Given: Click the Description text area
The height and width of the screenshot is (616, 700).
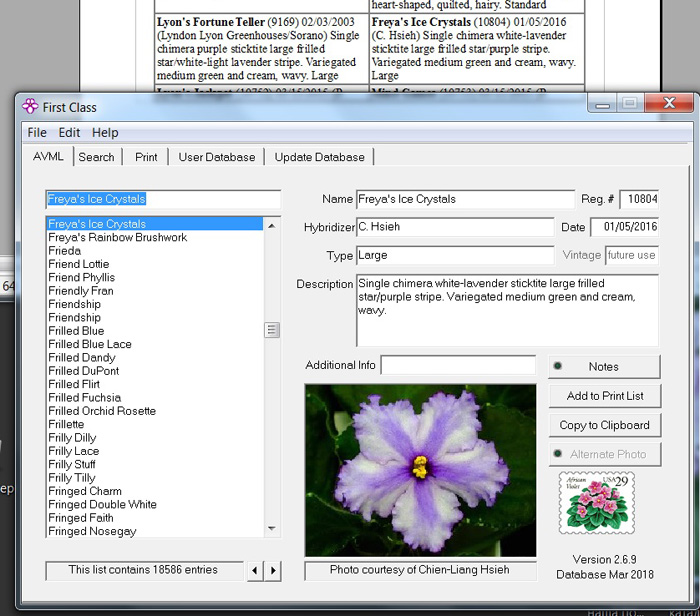Looking at the screenshot, I should (507, 310).
